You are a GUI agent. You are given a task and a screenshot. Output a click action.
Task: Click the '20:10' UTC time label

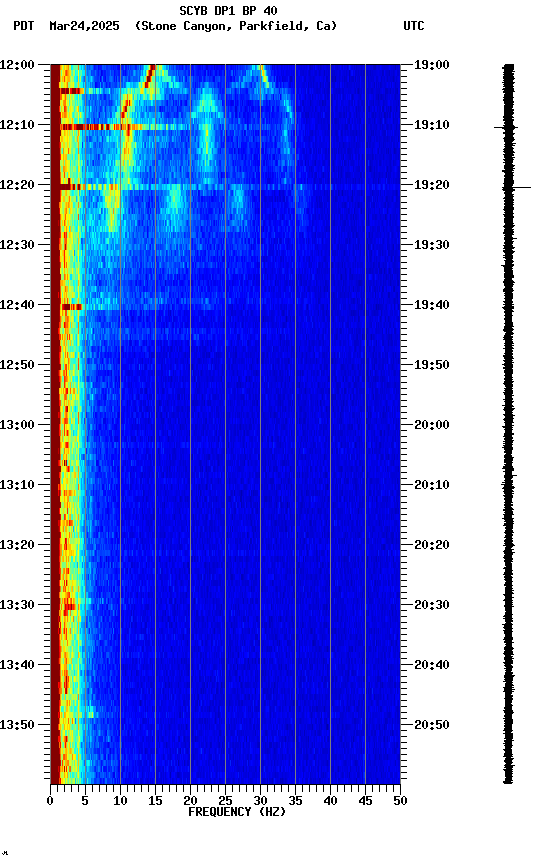[432, 485]
